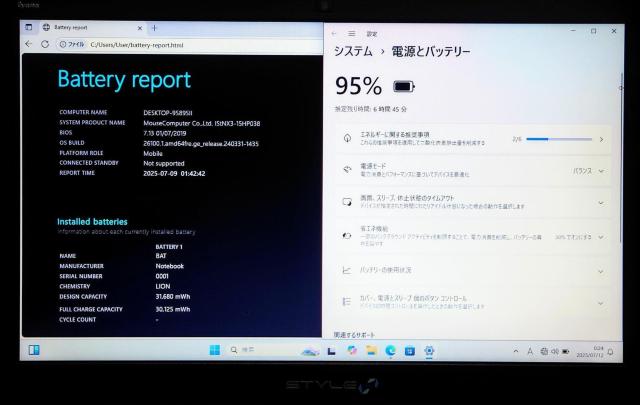Select the BIOS 7.13 01/07/2019 value

tap(164, 133)
